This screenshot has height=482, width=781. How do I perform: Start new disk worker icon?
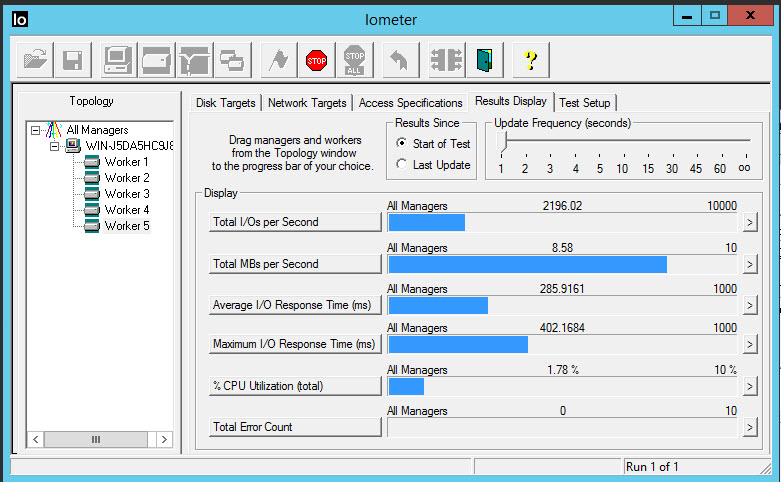tap(156, 60)
